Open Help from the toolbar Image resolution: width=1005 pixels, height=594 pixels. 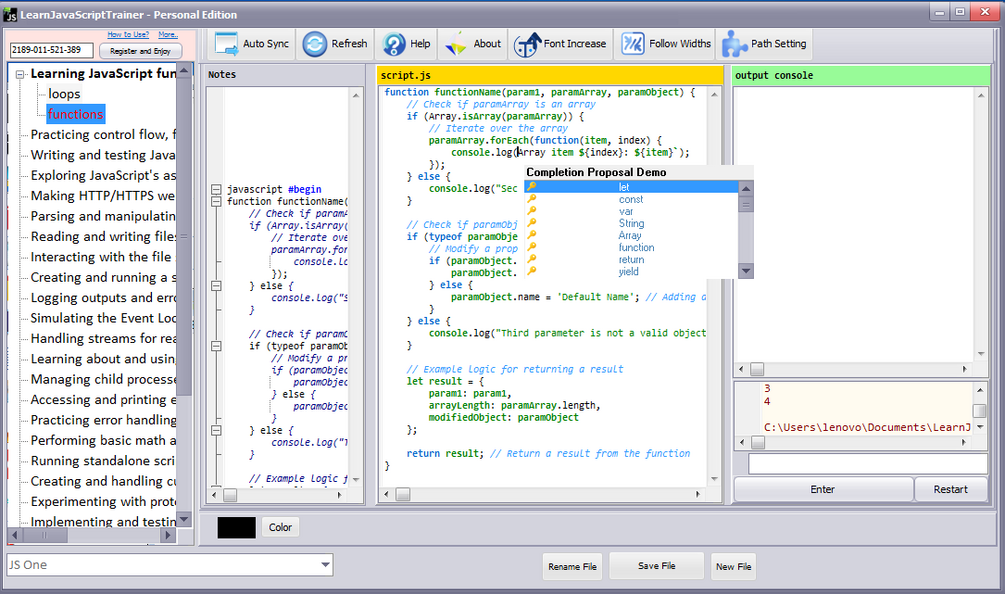[406, 44]
